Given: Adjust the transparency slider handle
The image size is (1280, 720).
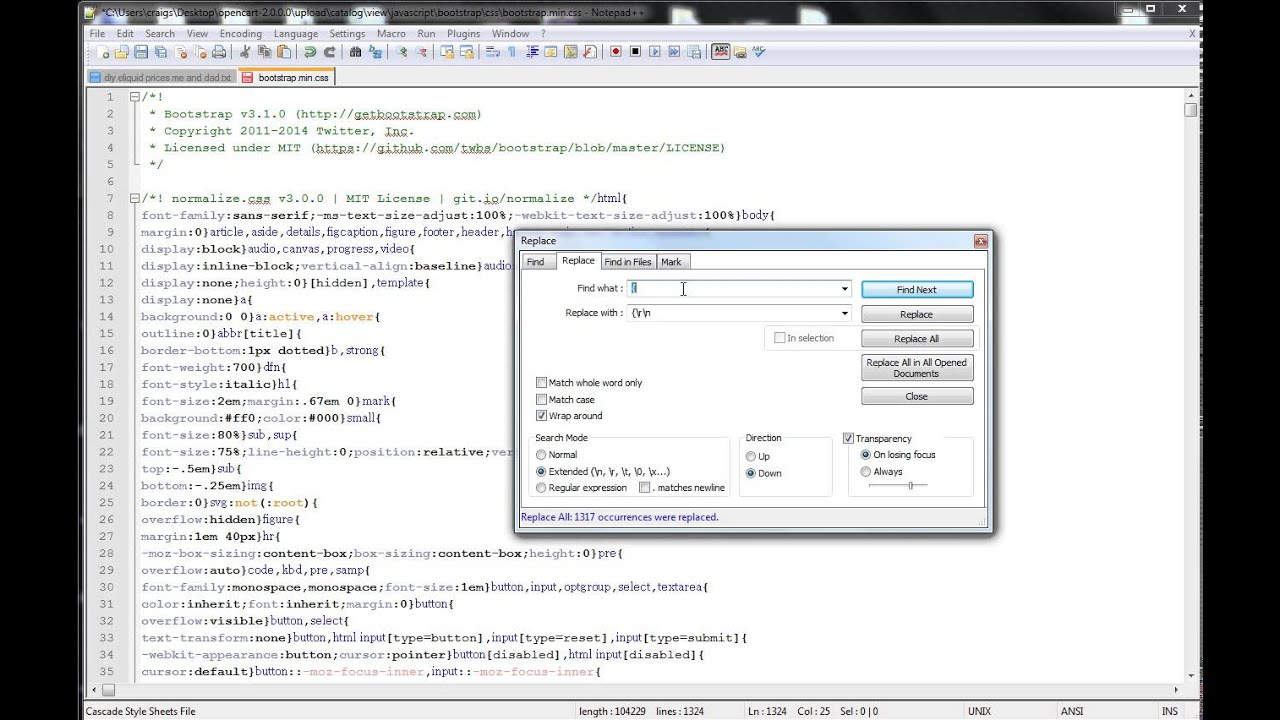Looking at the screenshot, I should 910,486.
